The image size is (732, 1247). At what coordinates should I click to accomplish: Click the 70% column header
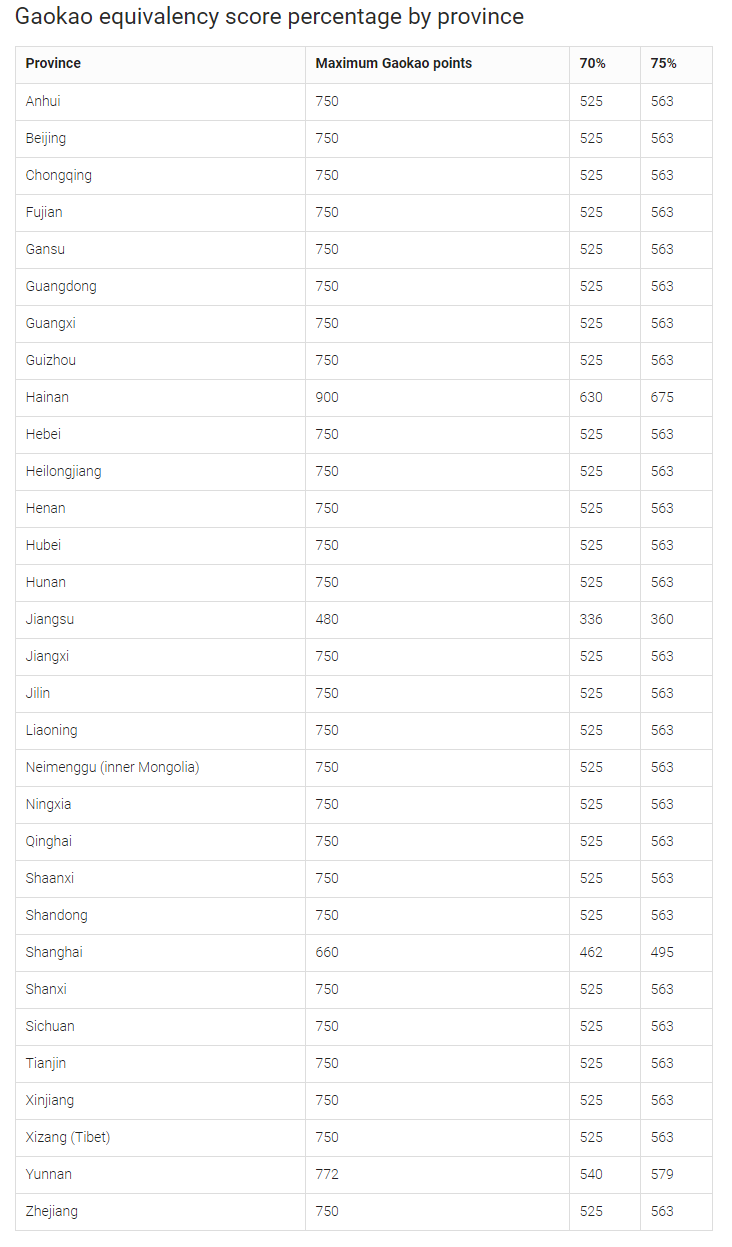coord(592,64)
